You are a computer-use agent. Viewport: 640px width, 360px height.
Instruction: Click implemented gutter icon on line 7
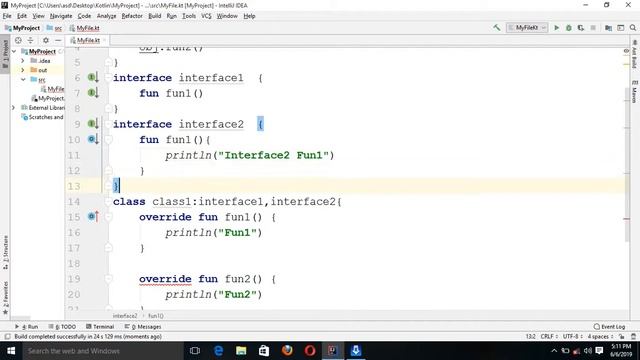tap(93, 93)
